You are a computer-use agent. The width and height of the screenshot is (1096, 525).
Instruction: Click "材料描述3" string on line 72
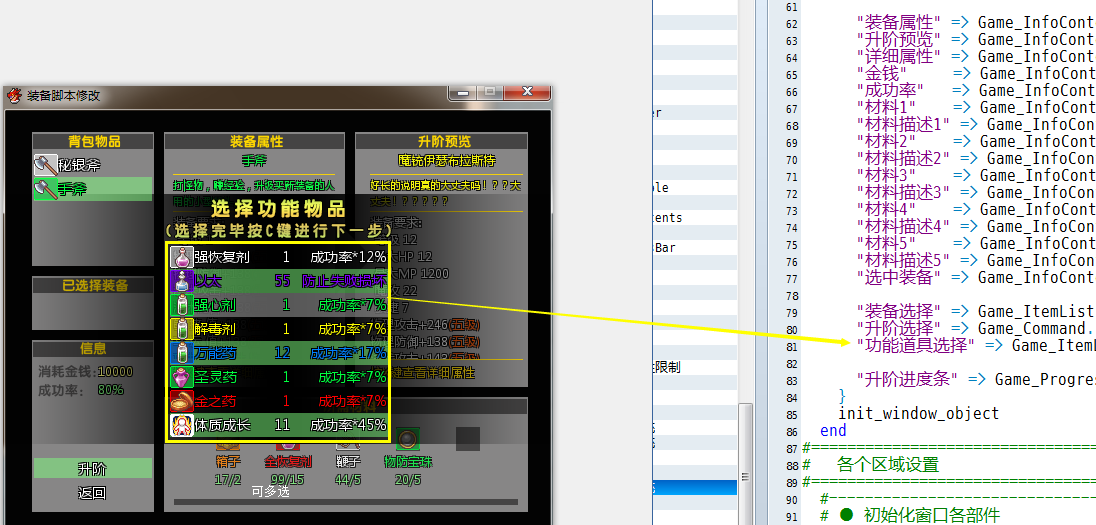(x=903, y=192)
